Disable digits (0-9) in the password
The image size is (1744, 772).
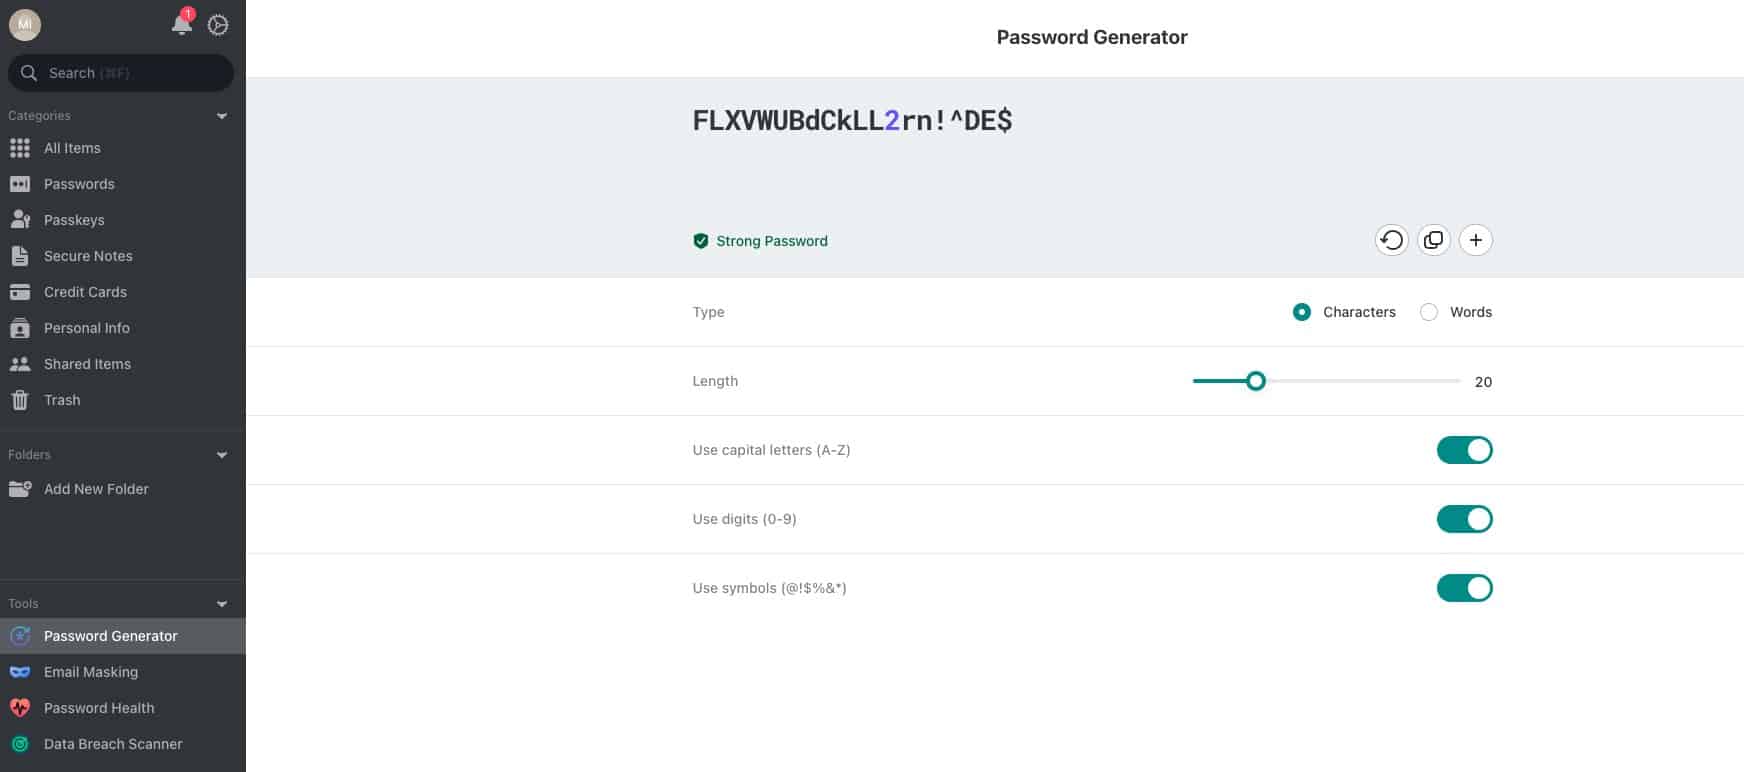[1465, 519]
